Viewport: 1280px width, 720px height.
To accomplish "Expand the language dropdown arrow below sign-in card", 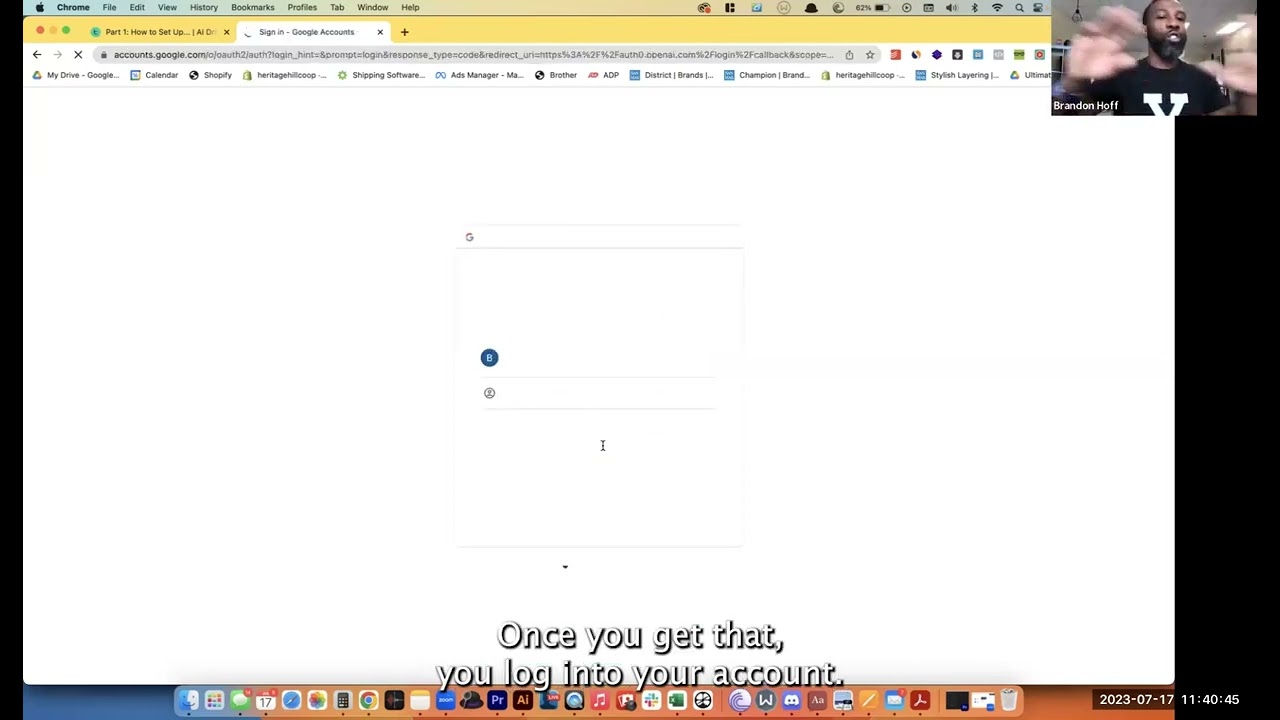I will [x=565, y=567].
